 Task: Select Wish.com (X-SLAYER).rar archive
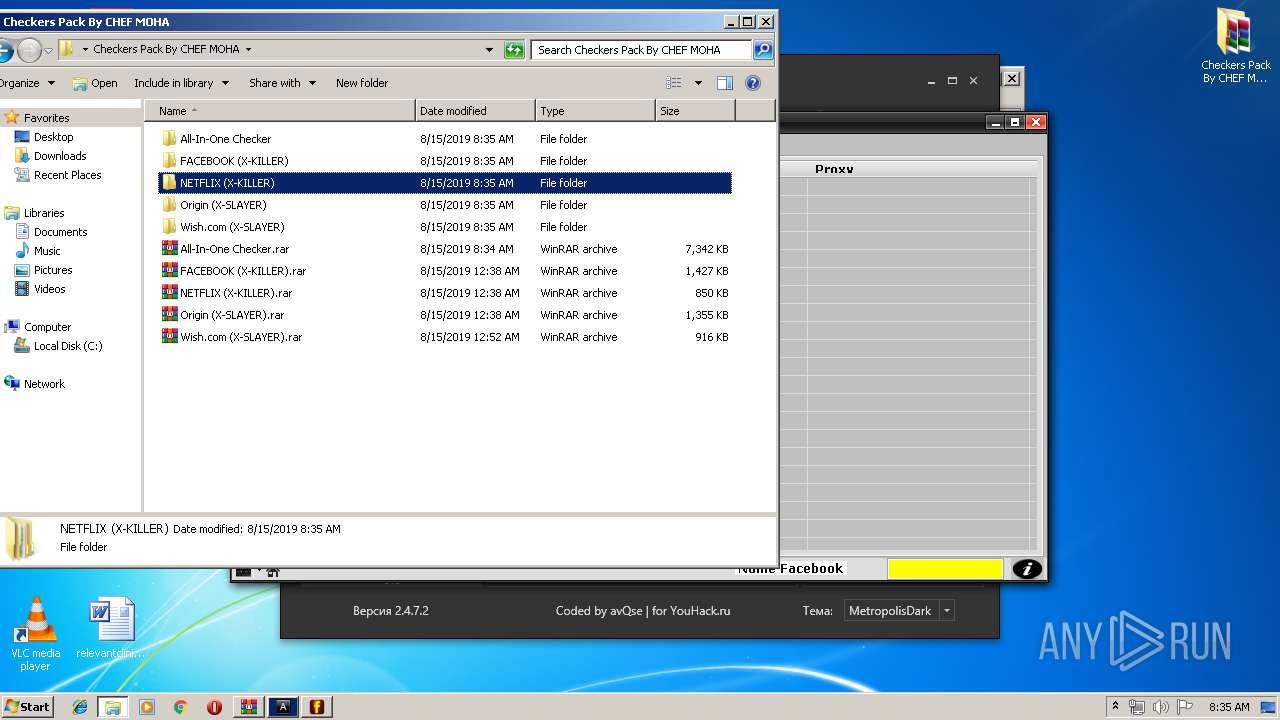pyautogui.click(x=240, y=337)
